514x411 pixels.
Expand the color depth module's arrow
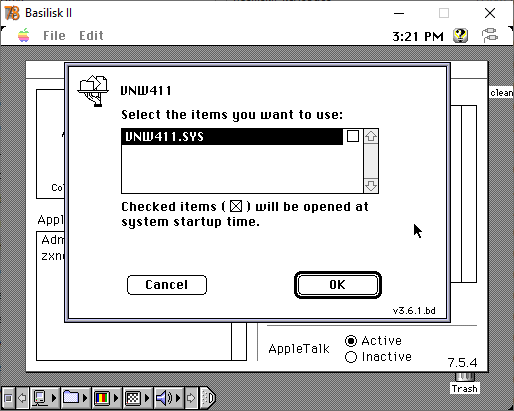(x=116, y=398)
